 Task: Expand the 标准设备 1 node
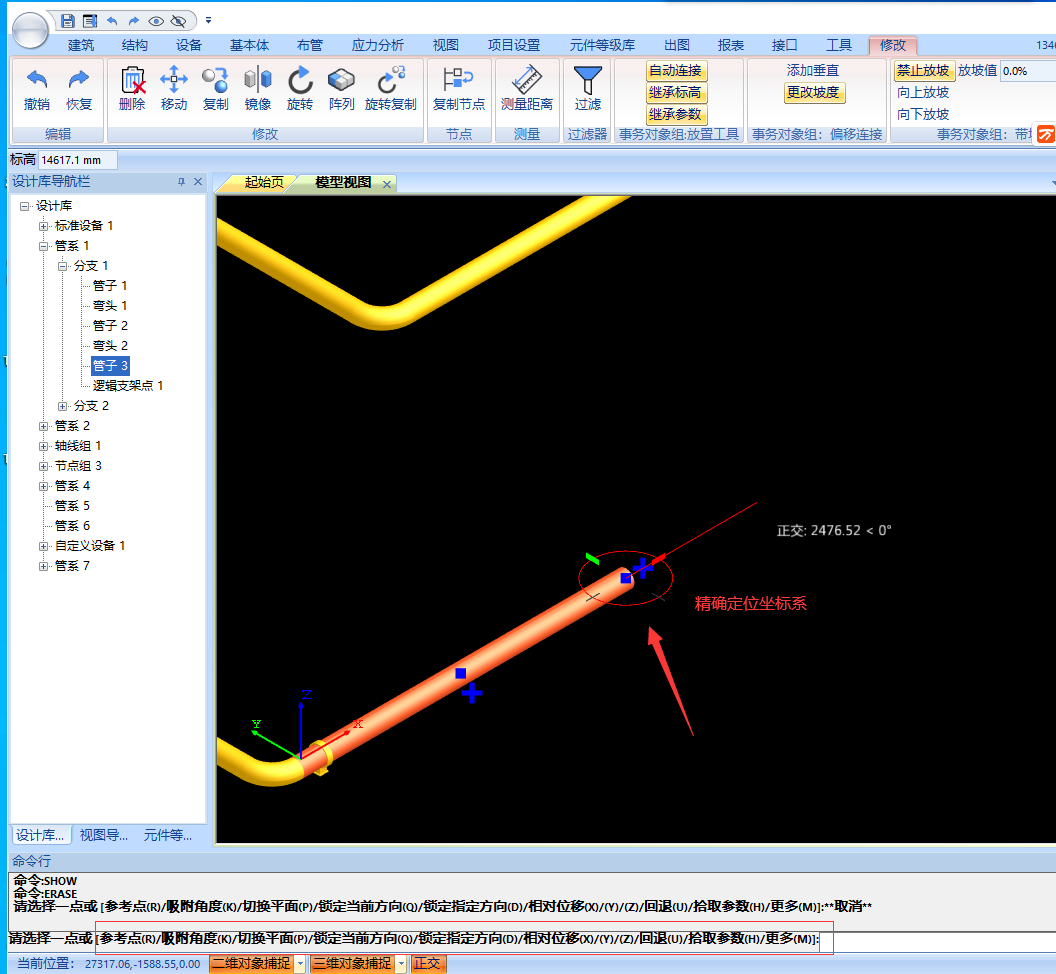tap(44, 226)
